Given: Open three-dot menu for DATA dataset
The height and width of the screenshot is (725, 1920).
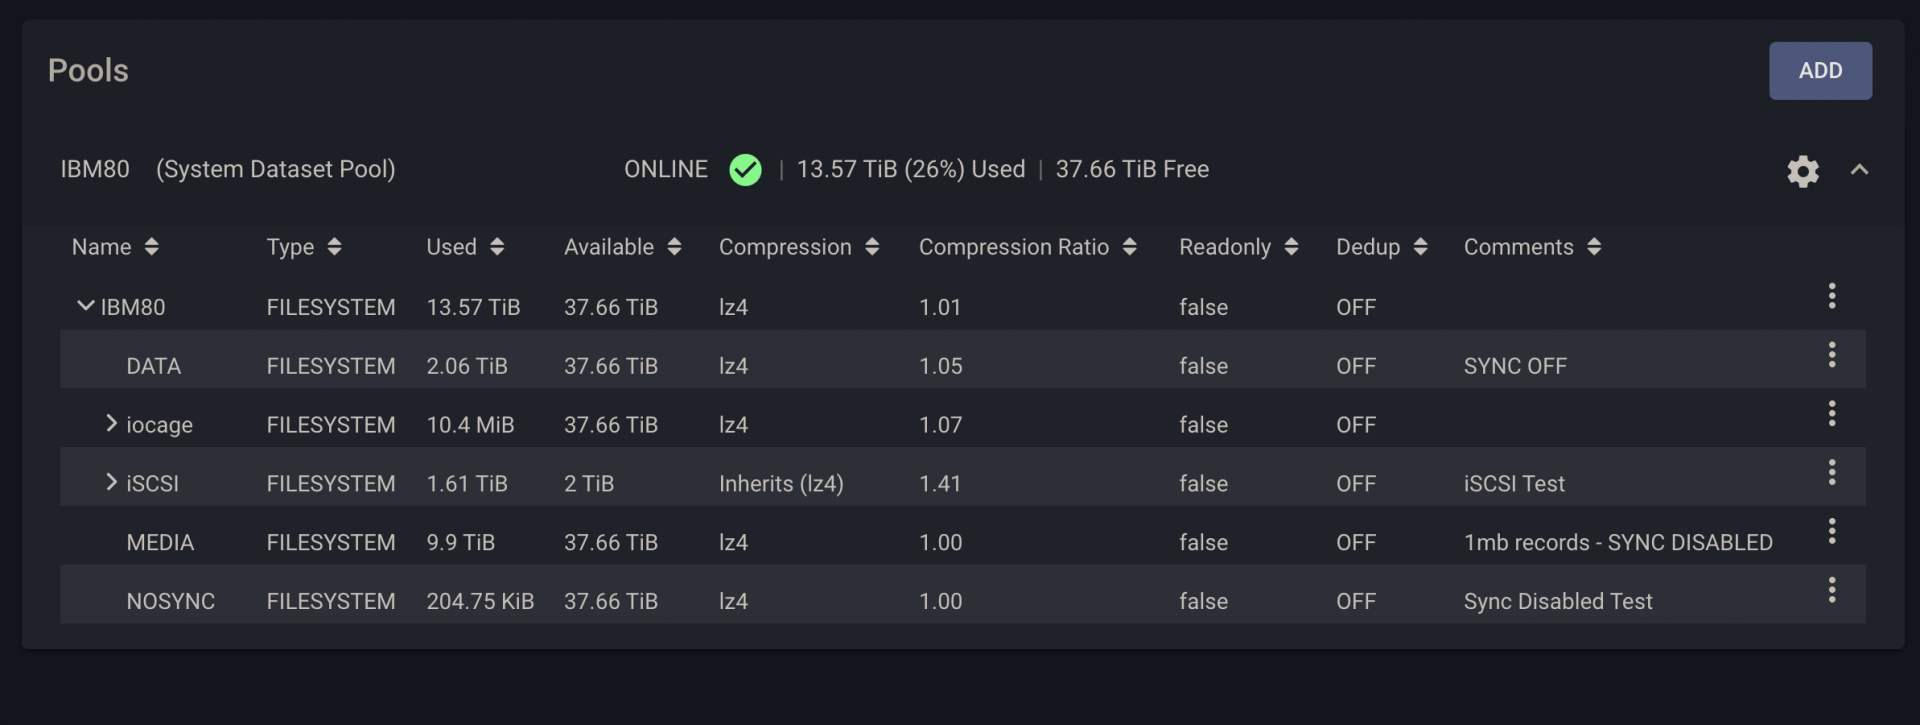Looking at the screenshot, I should [1831, 355].
